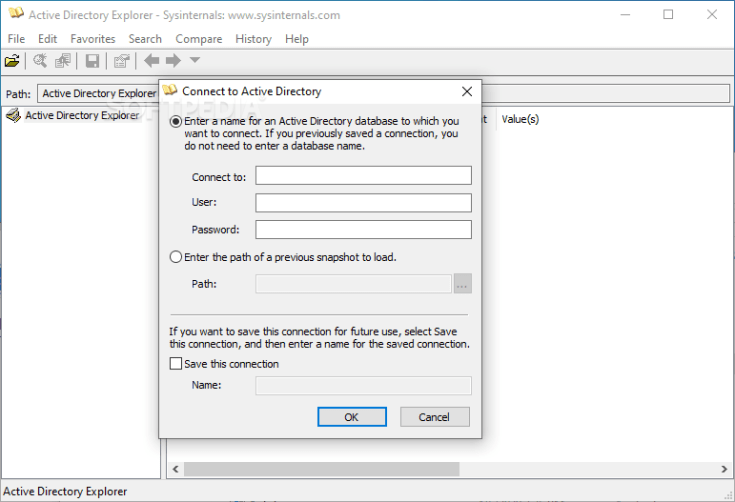Open the Search menu
This screenshot has width=735, height=502.
coord(145,39)
